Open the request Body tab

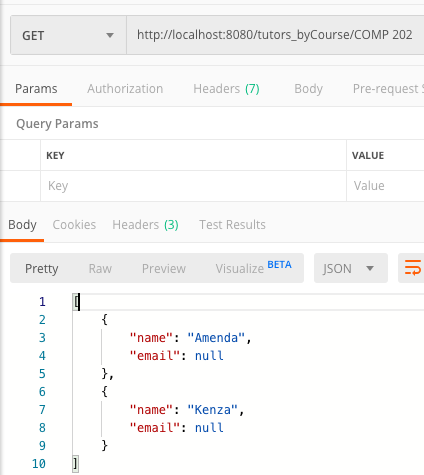(x=308, y=89)
